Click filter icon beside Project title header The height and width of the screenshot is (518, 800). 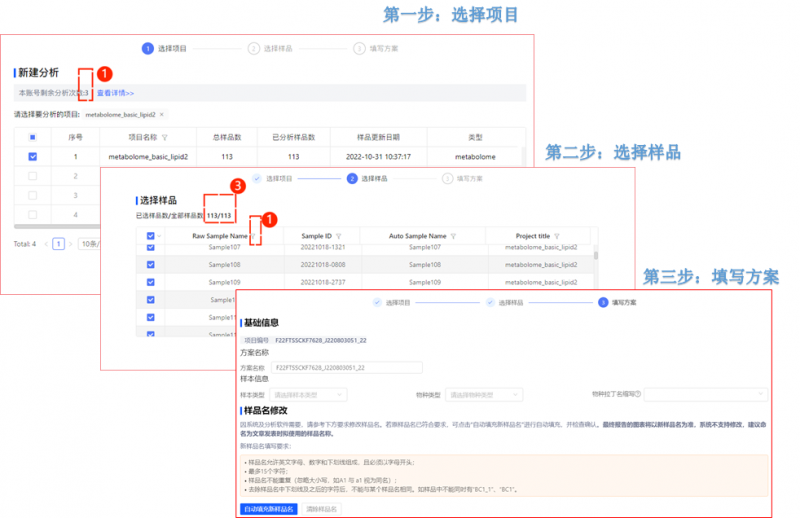click(558, 236)
